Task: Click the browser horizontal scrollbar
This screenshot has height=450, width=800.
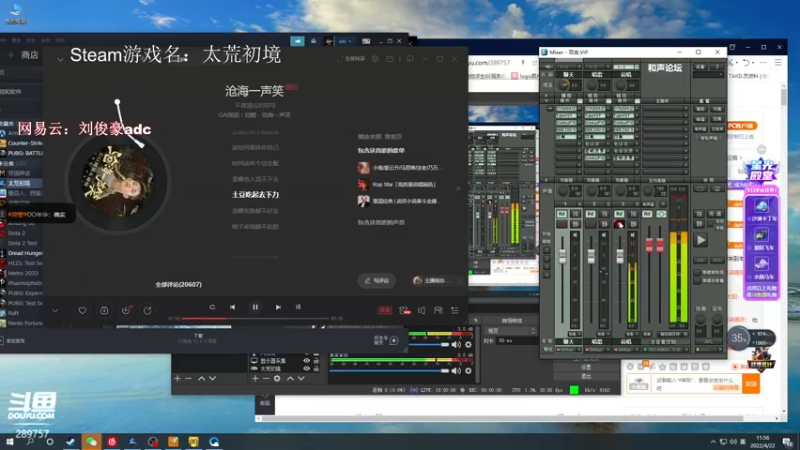Action: coord(503,418)
